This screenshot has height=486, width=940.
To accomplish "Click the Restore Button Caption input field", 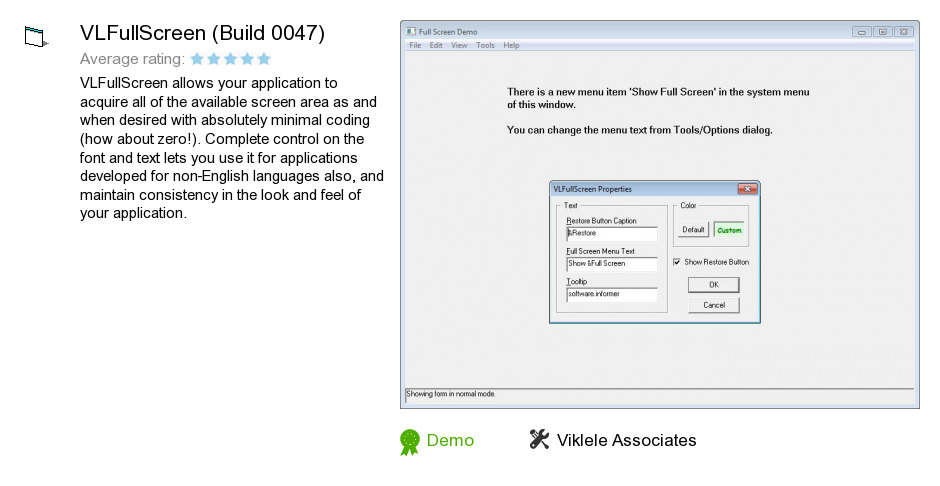I will [611, 233].
